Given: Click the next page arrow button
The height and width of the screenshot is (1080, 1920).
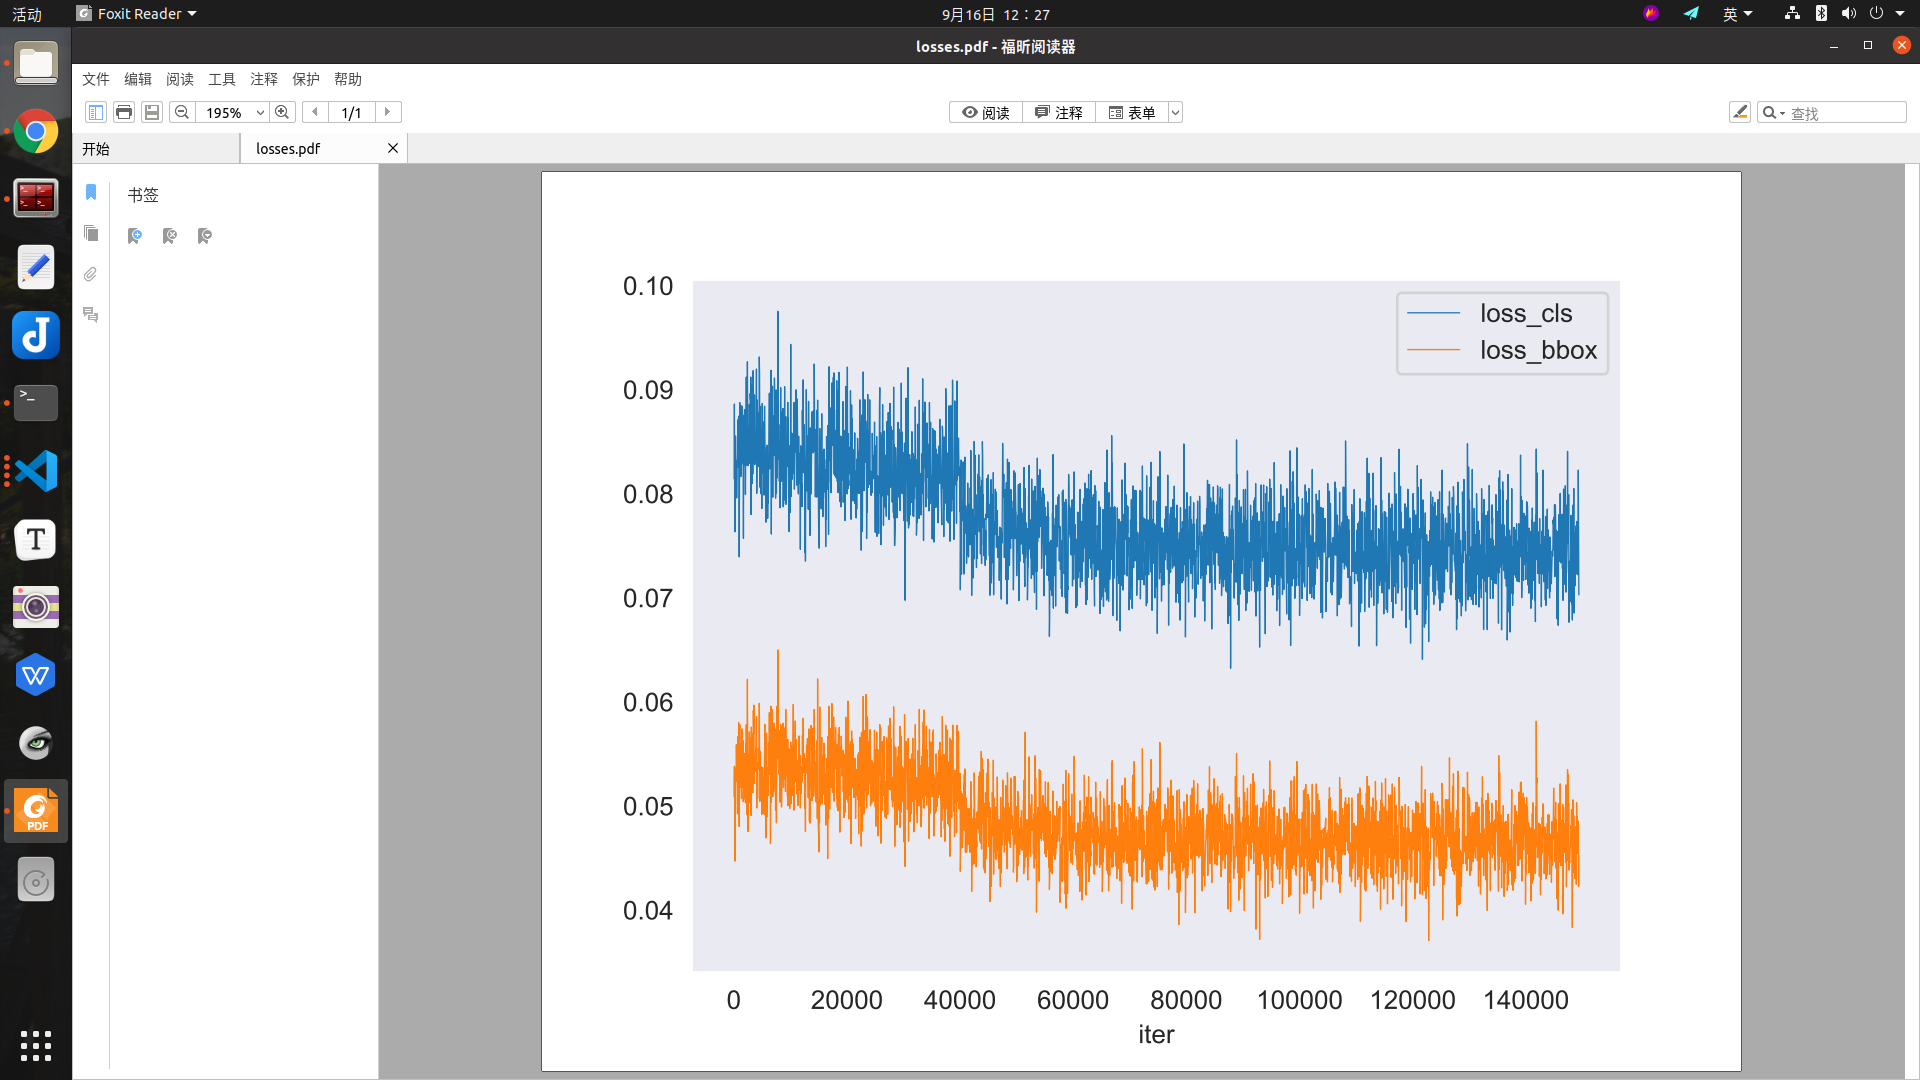Looking at the screenshot, I should click(x=387, y=112).
